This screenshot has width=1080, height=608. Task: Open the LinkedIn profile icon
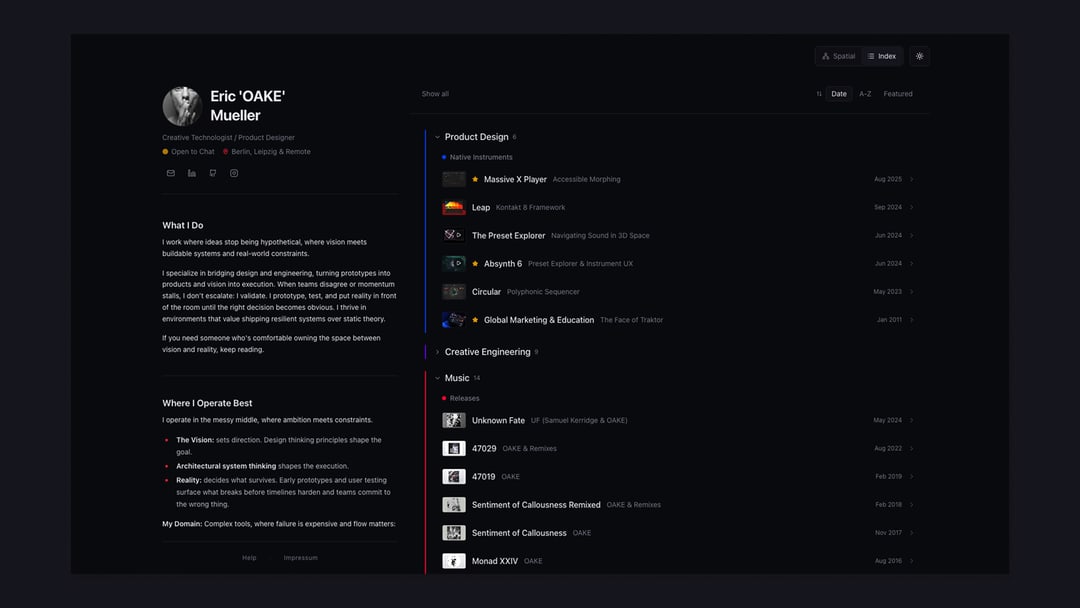pyautogui.click(x=192, y=173)
